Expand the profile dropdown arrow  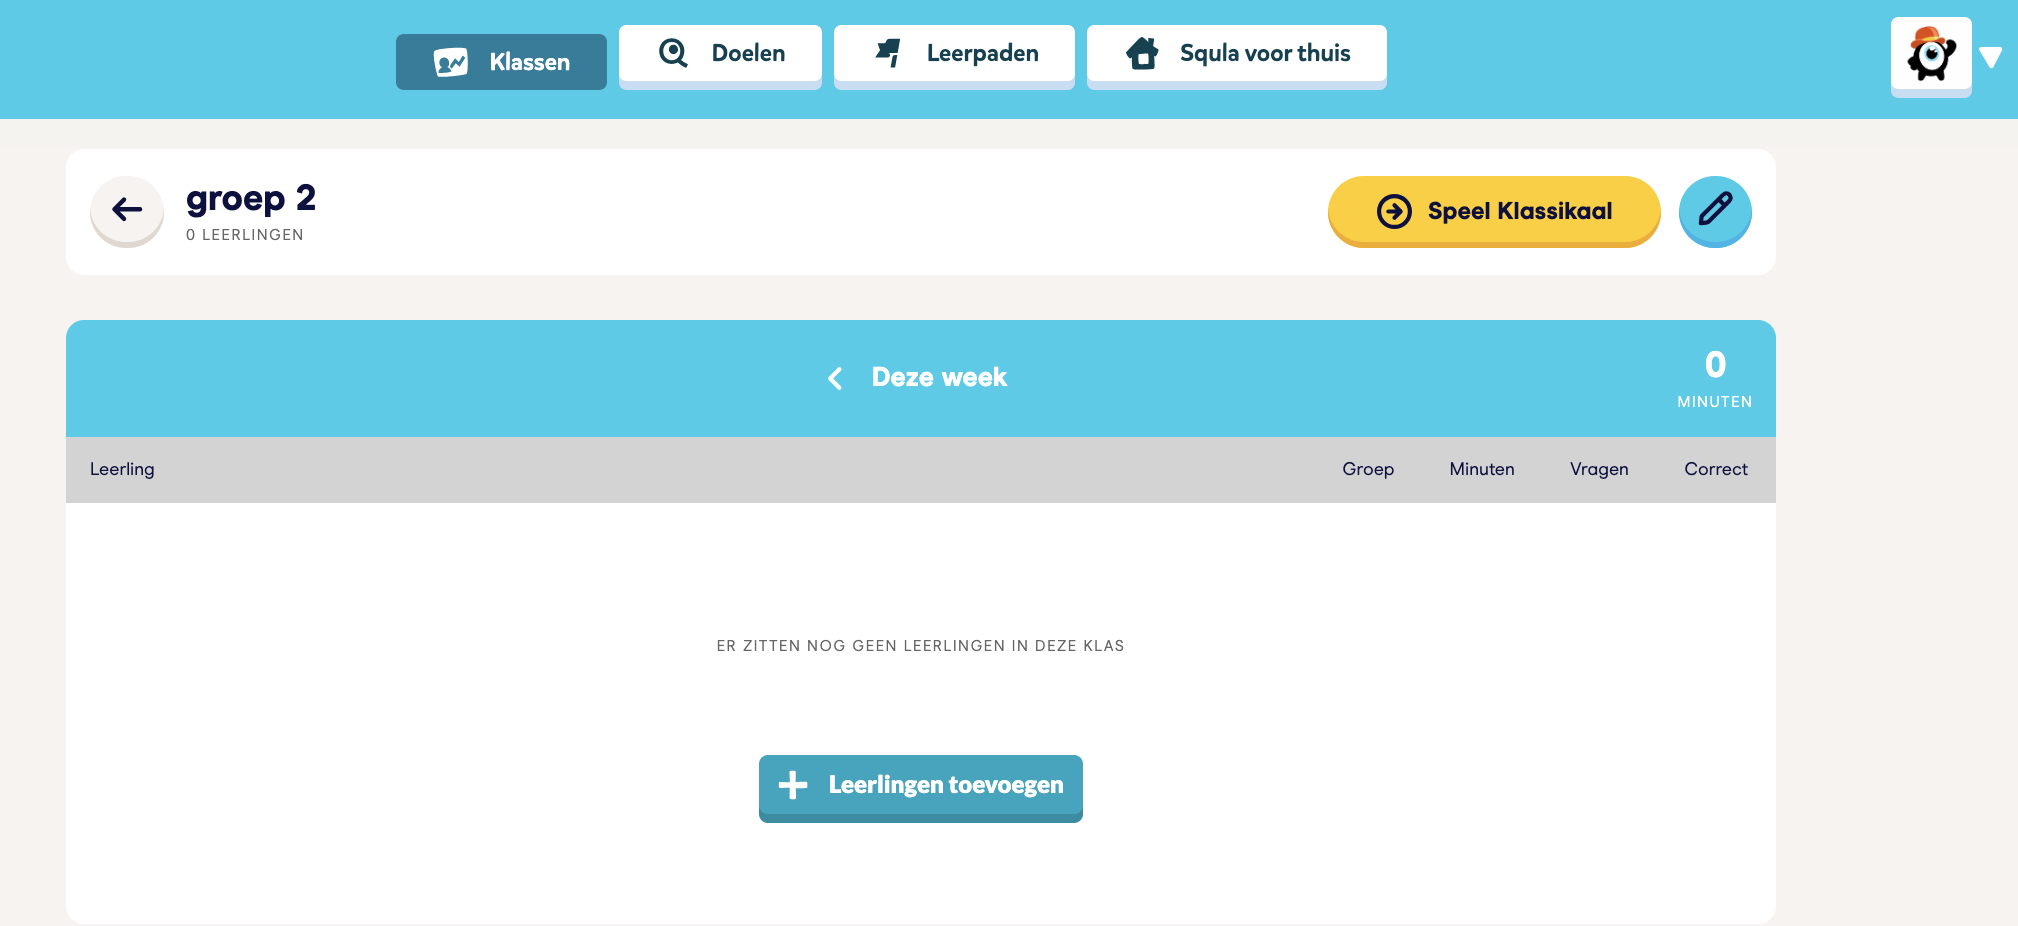(x=1990, y=58)
